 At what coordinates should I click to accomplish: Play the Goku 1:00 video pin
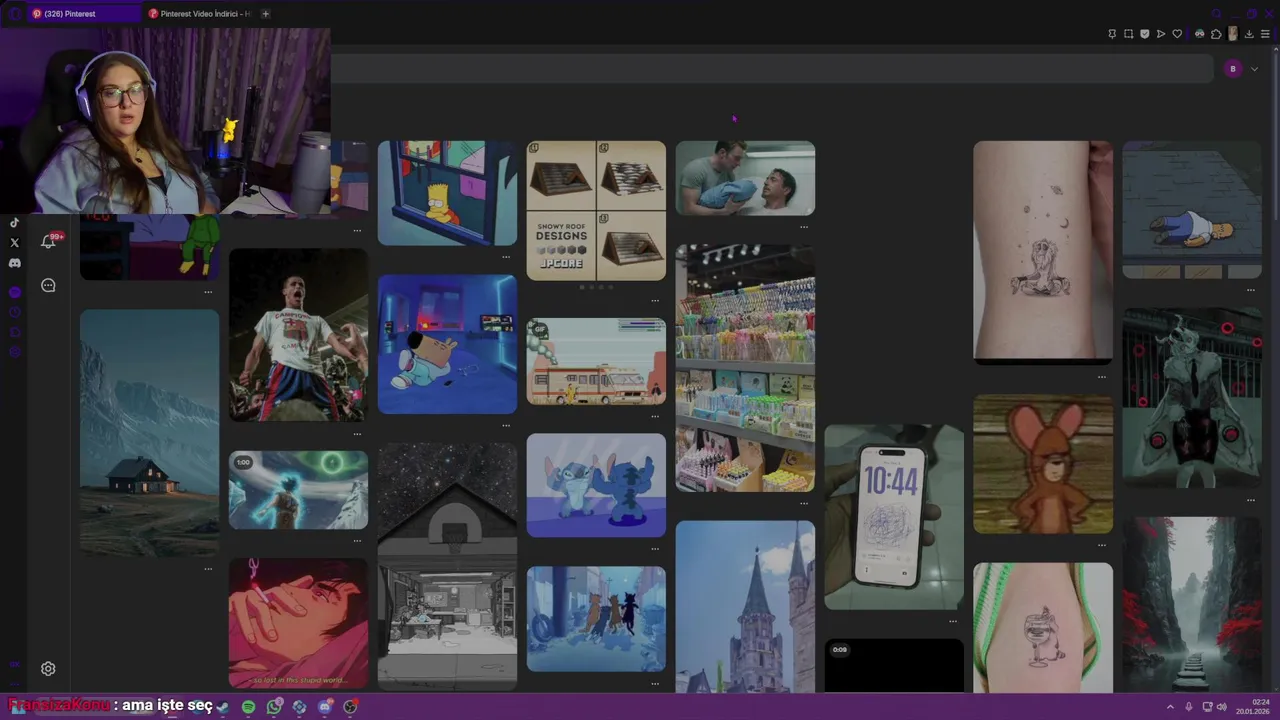click(x=298, y=490)
